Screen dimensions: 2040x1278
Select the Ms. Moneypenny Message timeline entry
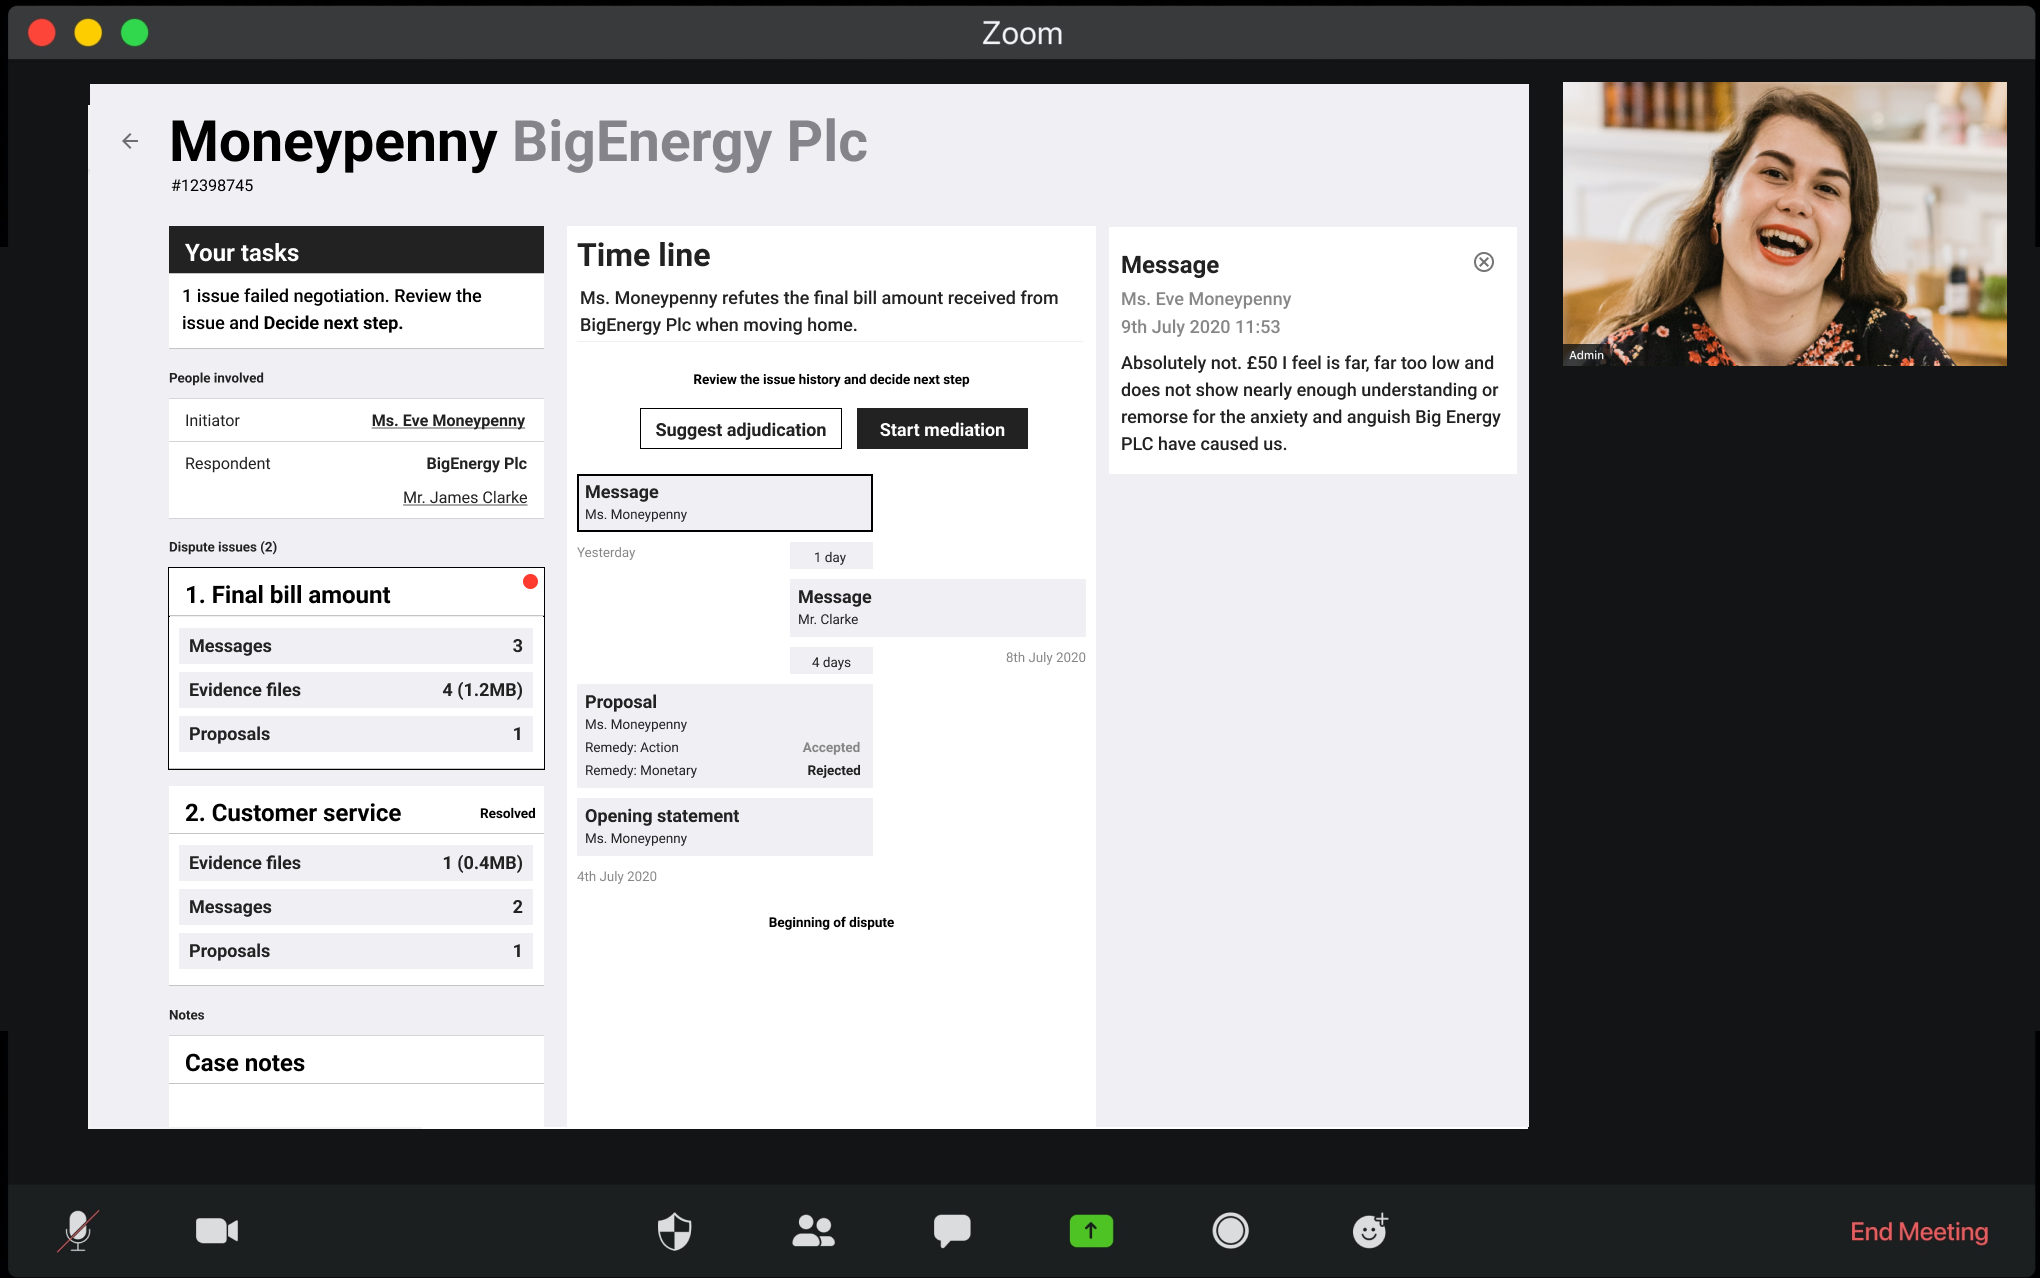(x=725, y=503)
